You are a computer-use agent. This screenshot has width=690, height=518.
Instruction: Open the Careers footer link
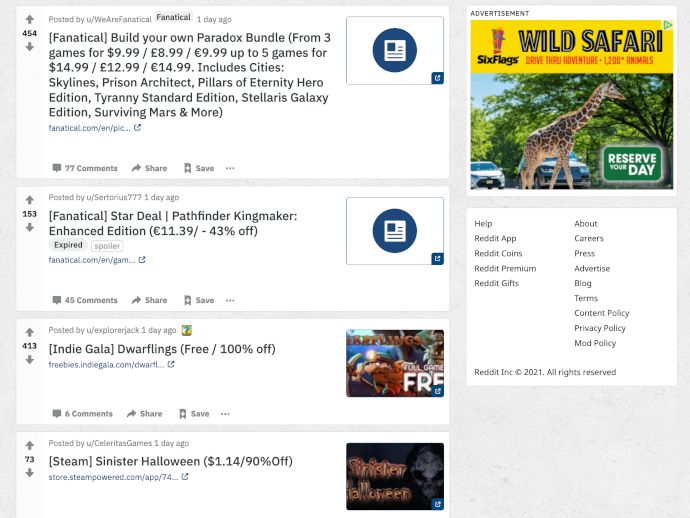pyautogui.click(x=589, y=239)
